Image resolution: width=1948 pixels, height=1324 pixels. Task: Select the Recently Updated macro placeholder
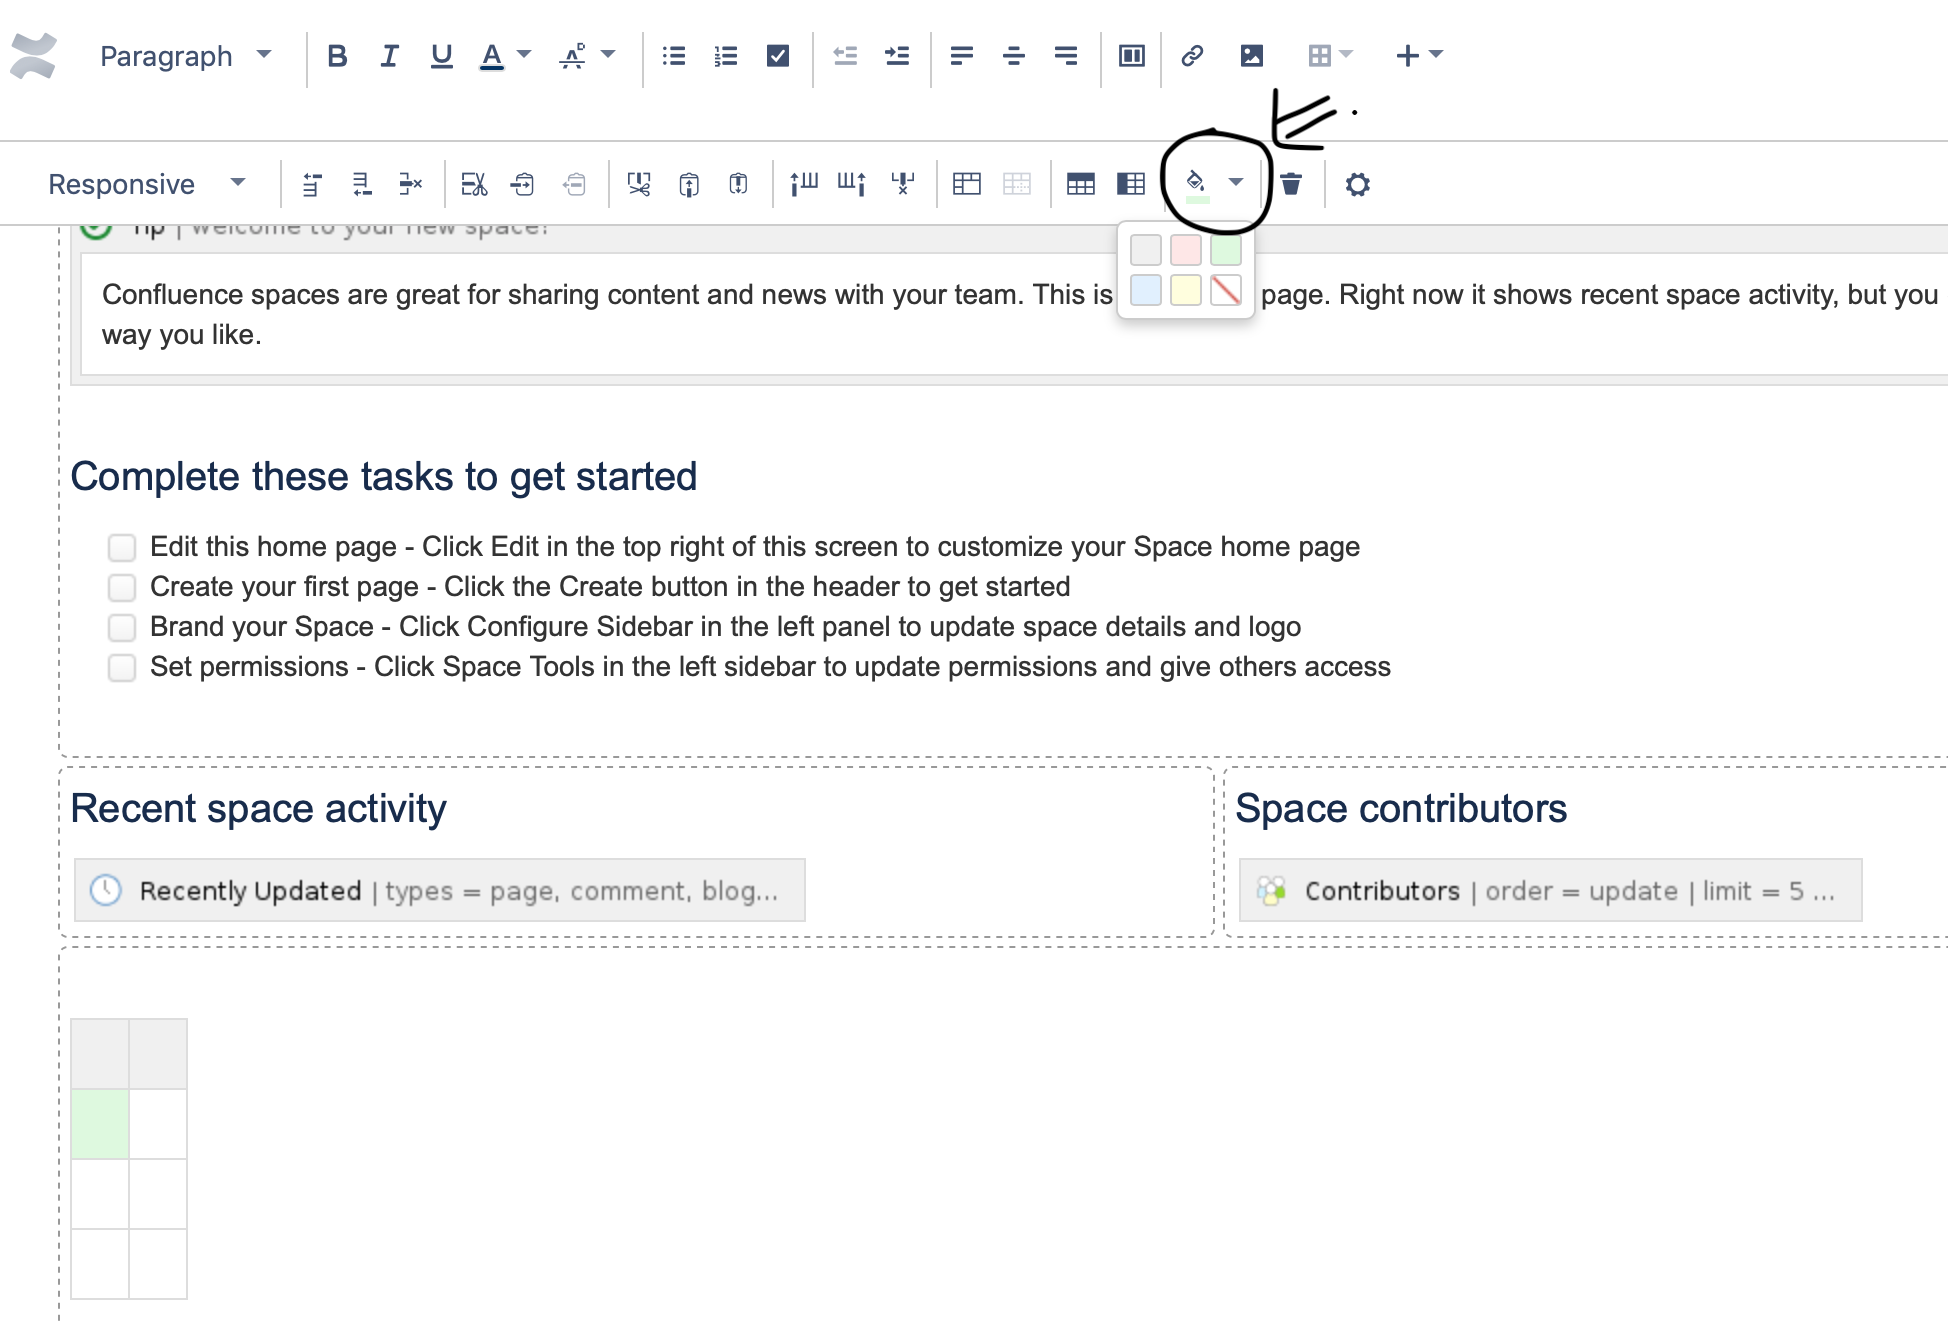439,890
